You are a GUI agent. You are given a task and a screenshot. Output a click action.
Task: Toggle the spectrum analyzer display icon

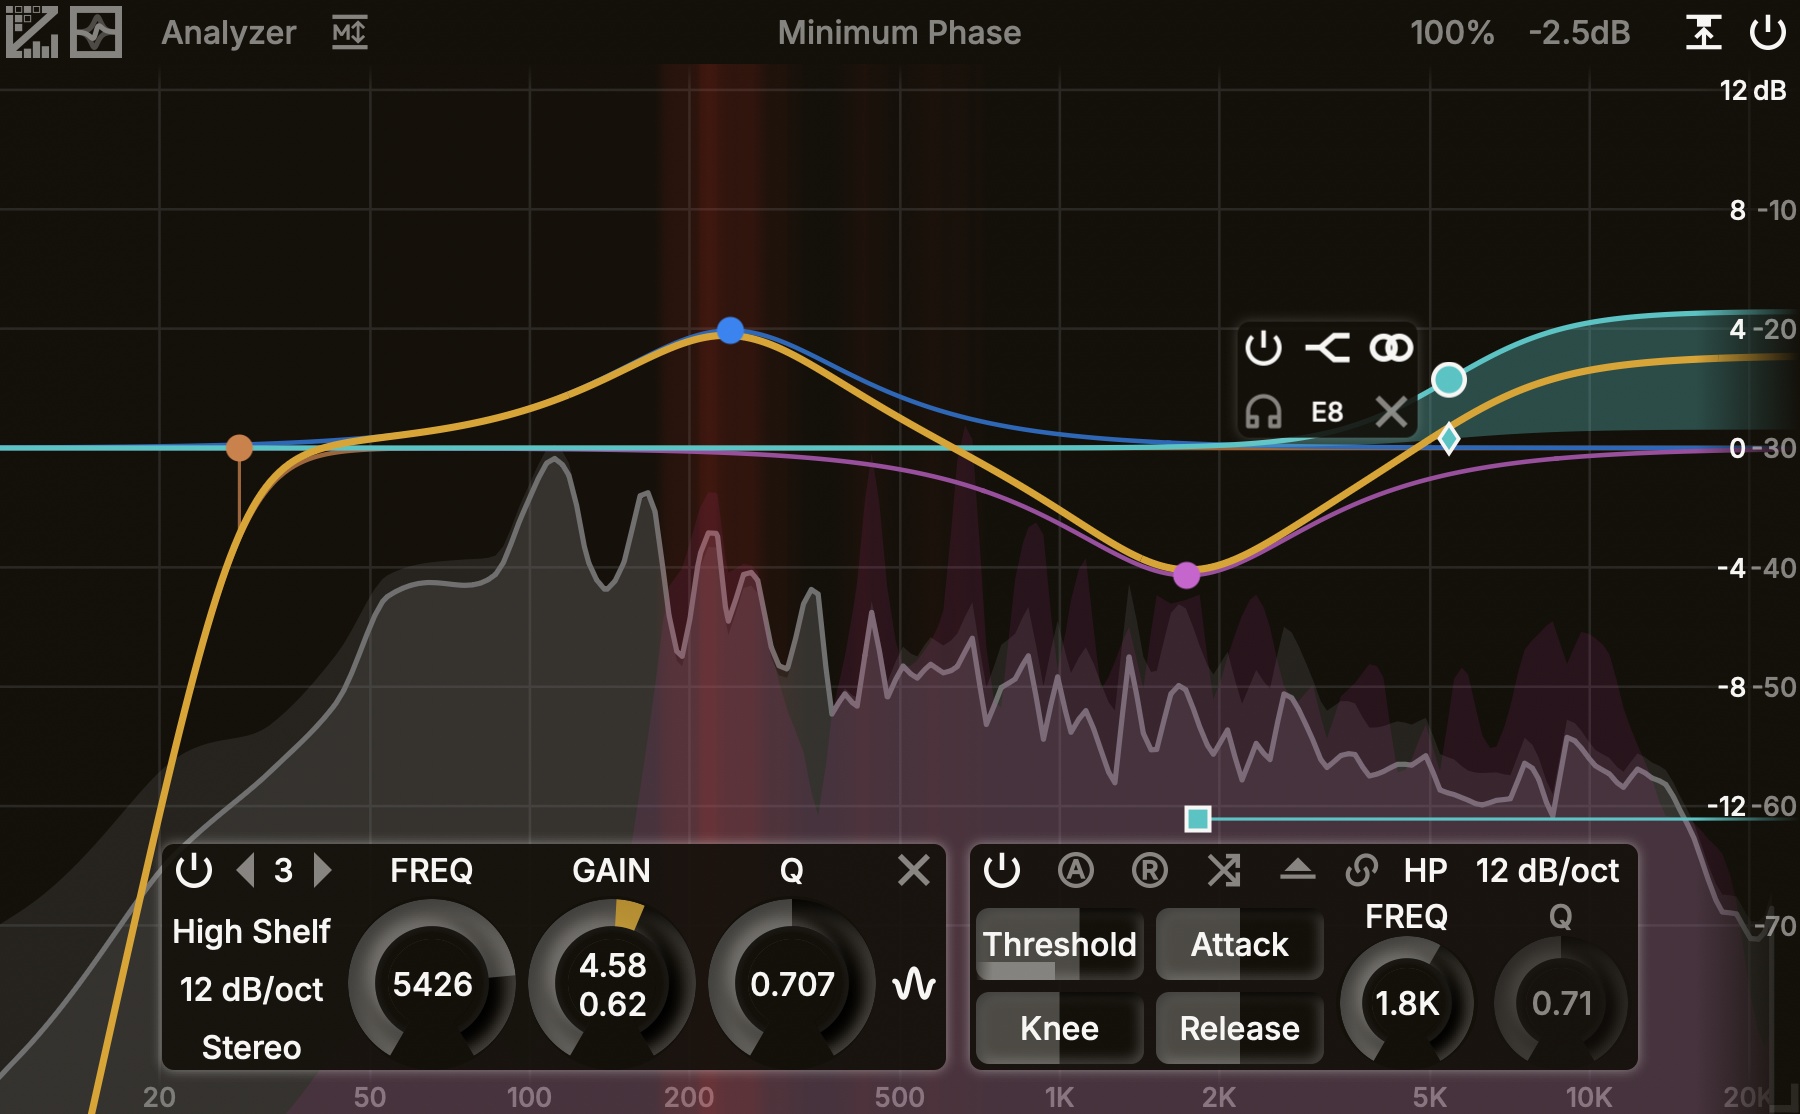click(x=32, y=32)
